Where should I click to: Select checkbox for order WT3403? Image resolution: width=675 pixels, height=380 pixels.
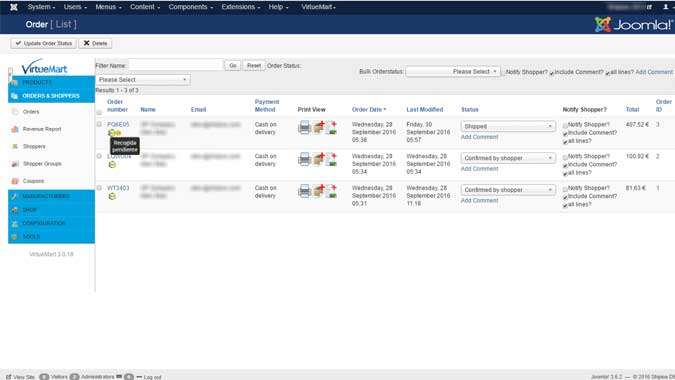[99, 188]
